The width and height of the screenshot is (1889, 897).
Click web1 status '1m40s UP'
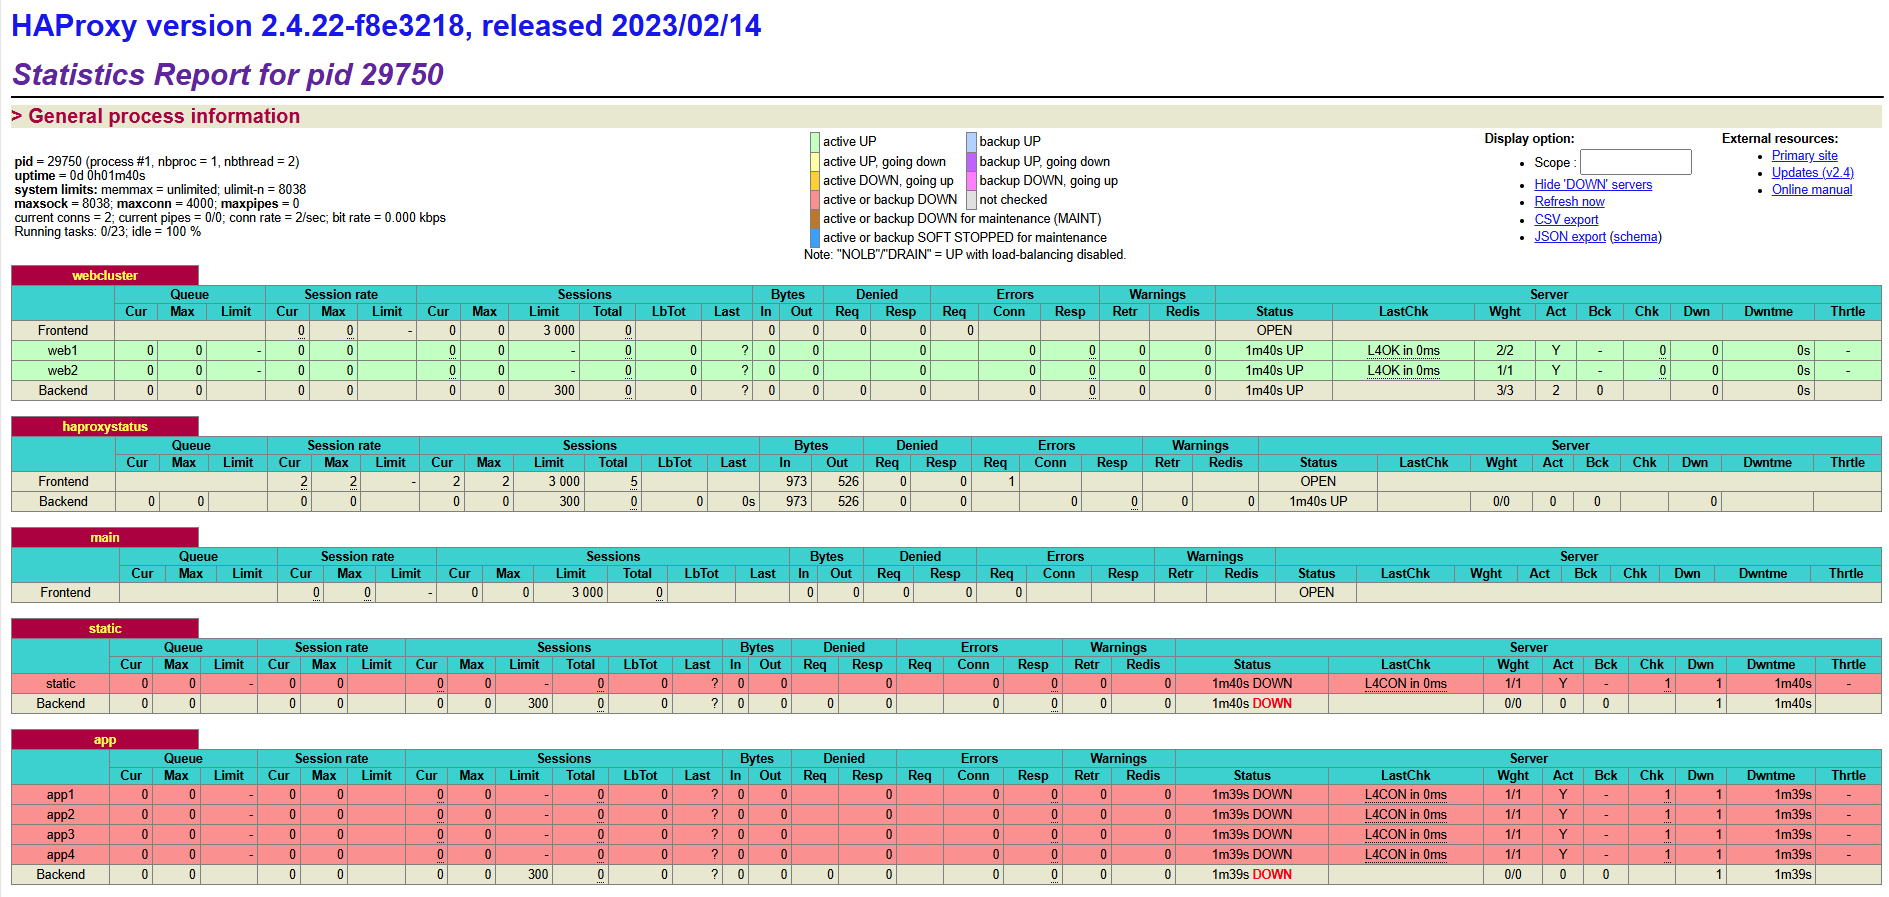tap(1274, 350)
